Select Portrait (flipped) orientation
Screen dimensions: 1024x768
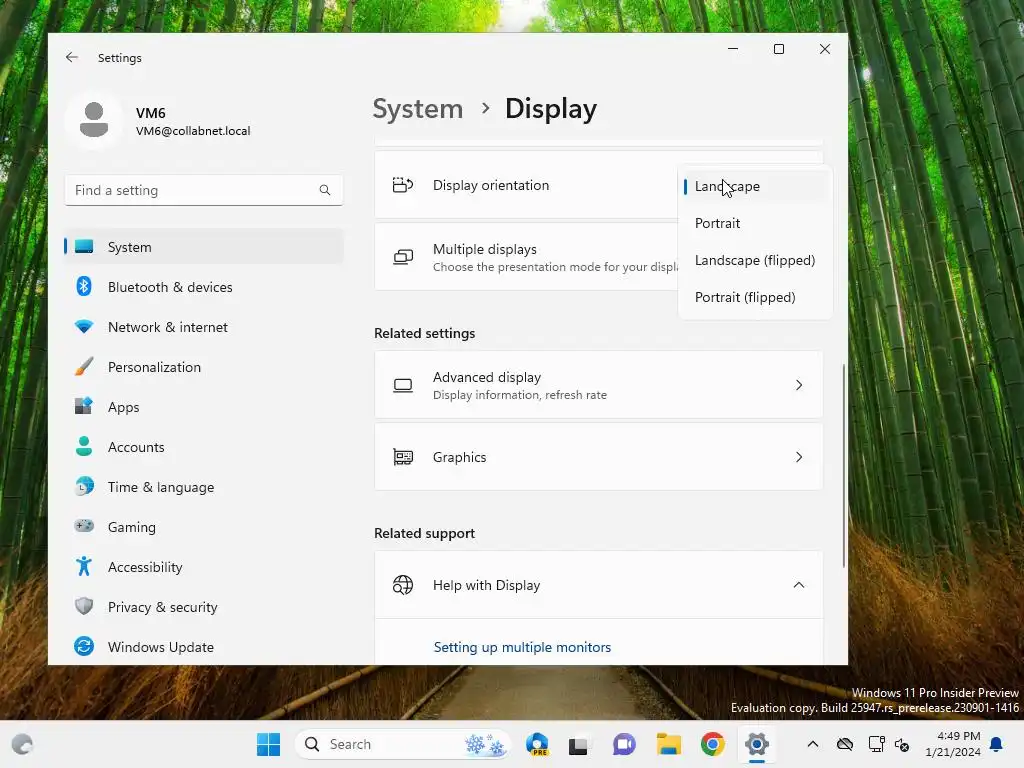[755, 298]
